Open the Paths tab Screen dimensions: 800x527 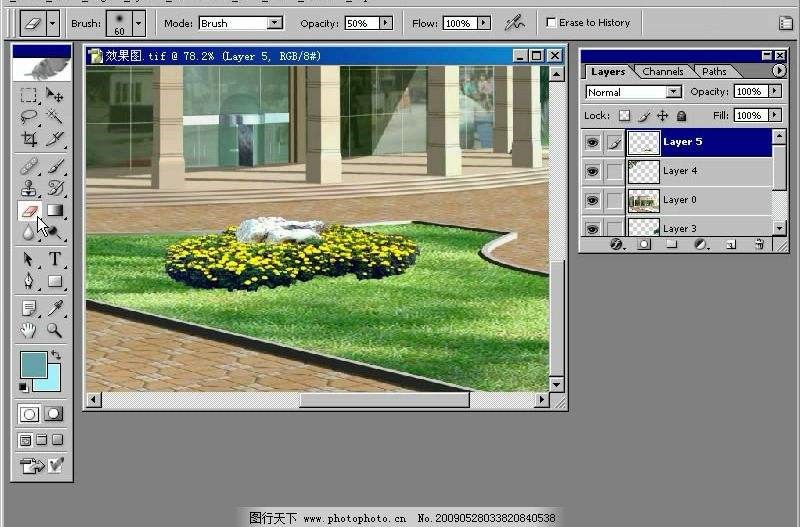point(714,71)
